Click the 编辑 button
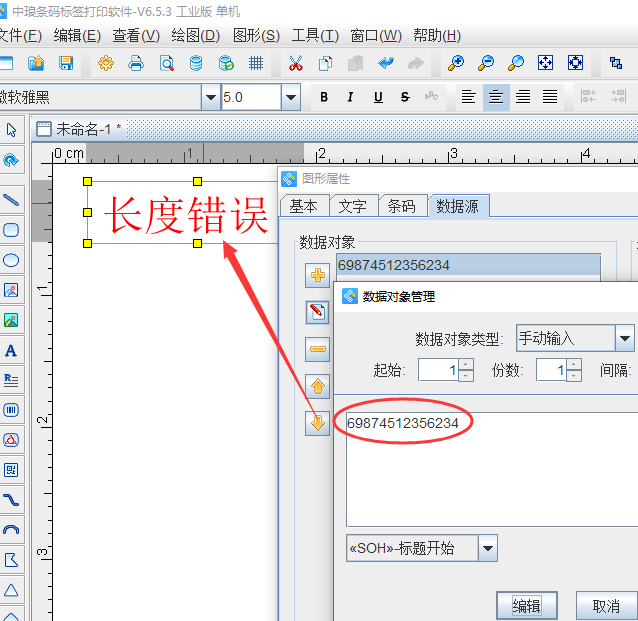Image resolution: width=638 pixels, height=621 pixels. pos(527,606)
